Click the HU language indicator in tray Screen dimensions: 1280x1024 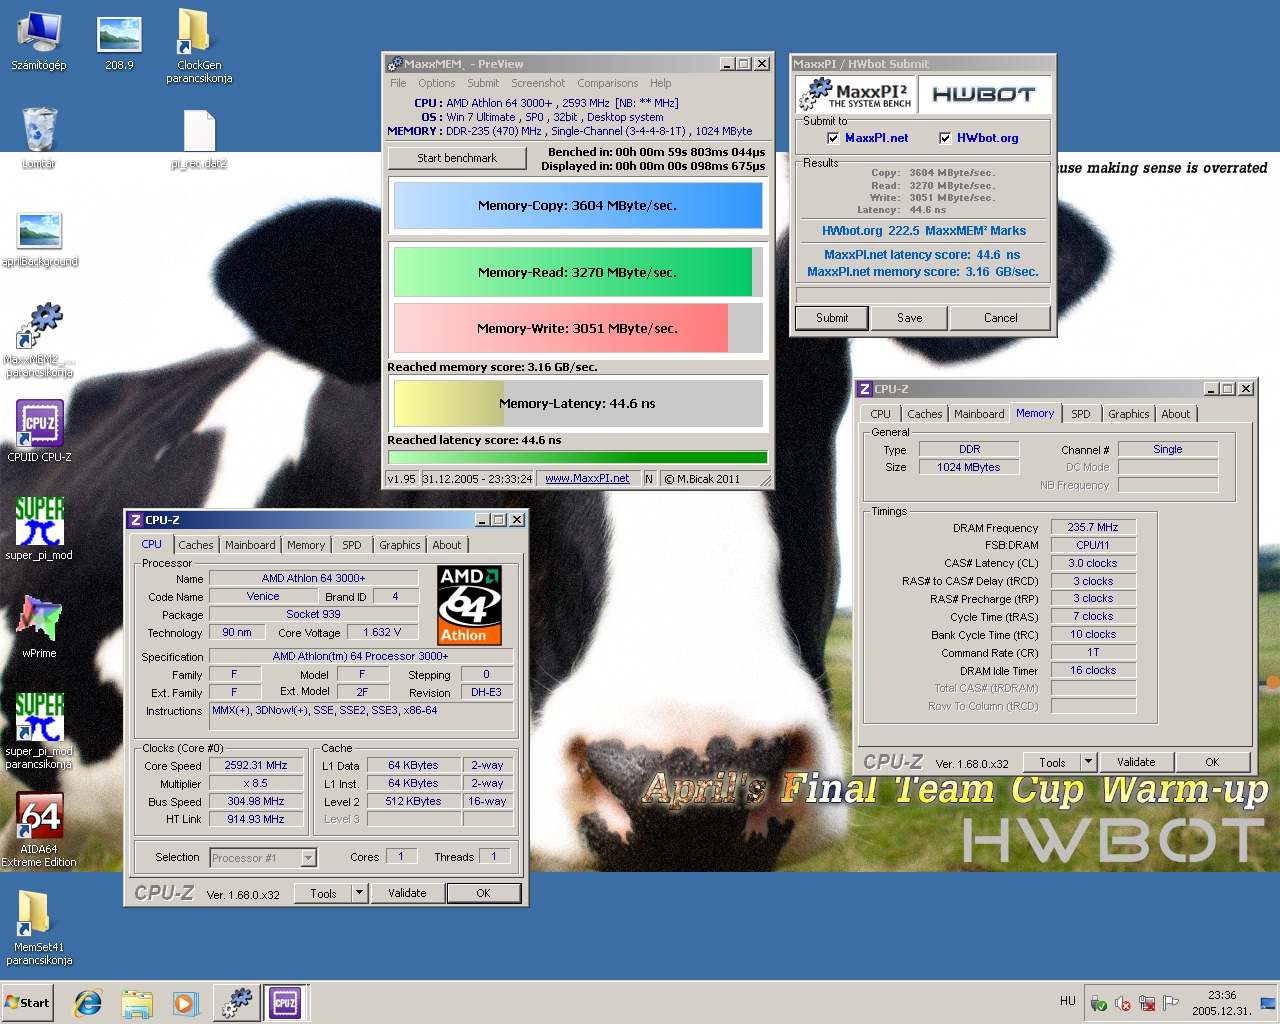click(x=1067, y=1001)
